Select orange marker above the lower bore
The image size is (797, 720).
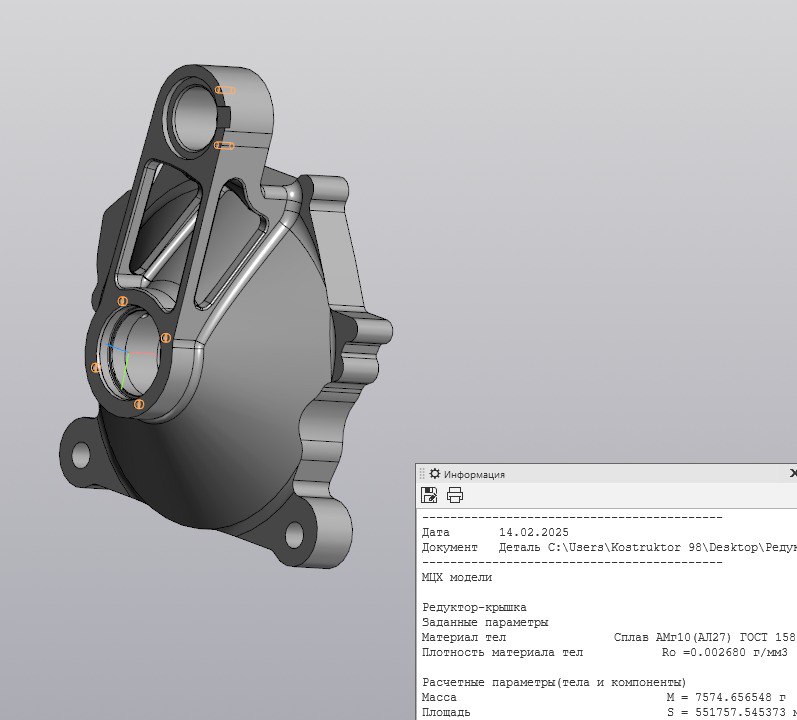click(123, 301)
